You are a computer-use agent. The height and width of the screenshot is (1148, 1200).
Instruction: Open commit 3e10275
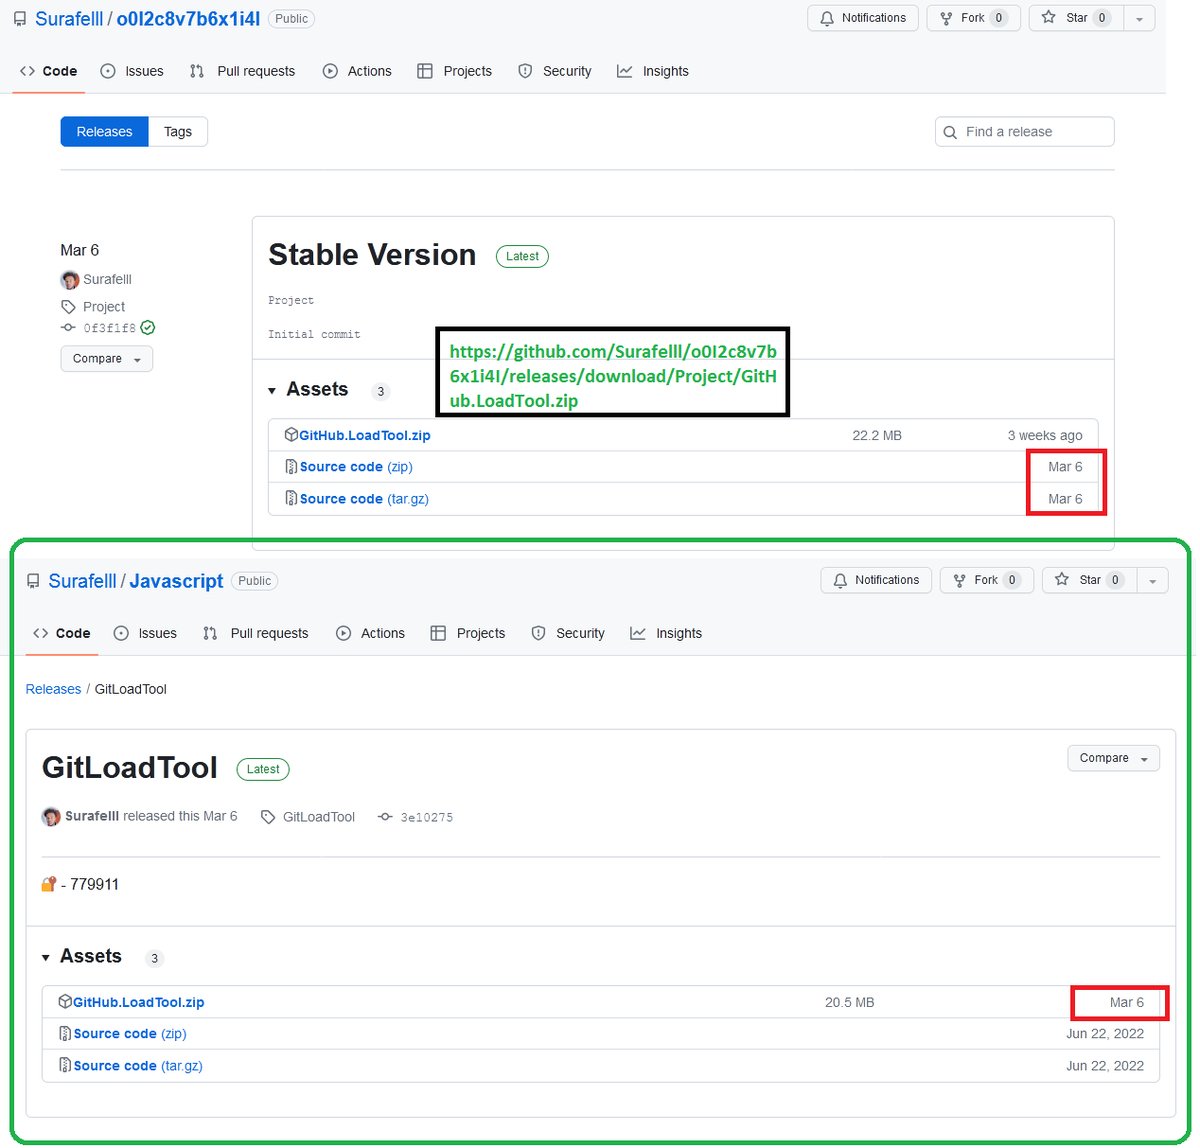tap(426, 817)
